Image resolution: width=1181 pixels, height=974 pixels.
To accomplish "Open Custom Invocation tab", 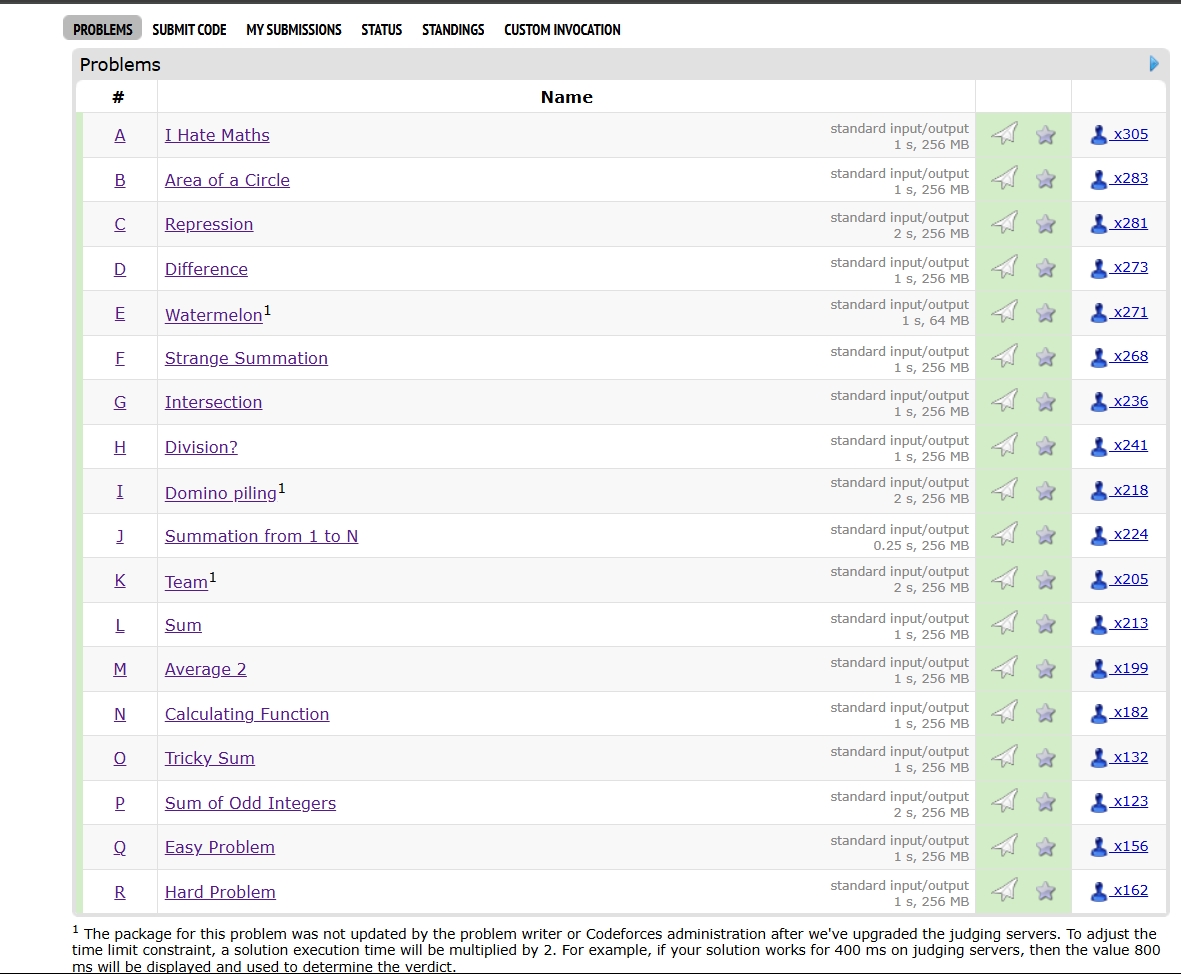I will pos(562,29).
